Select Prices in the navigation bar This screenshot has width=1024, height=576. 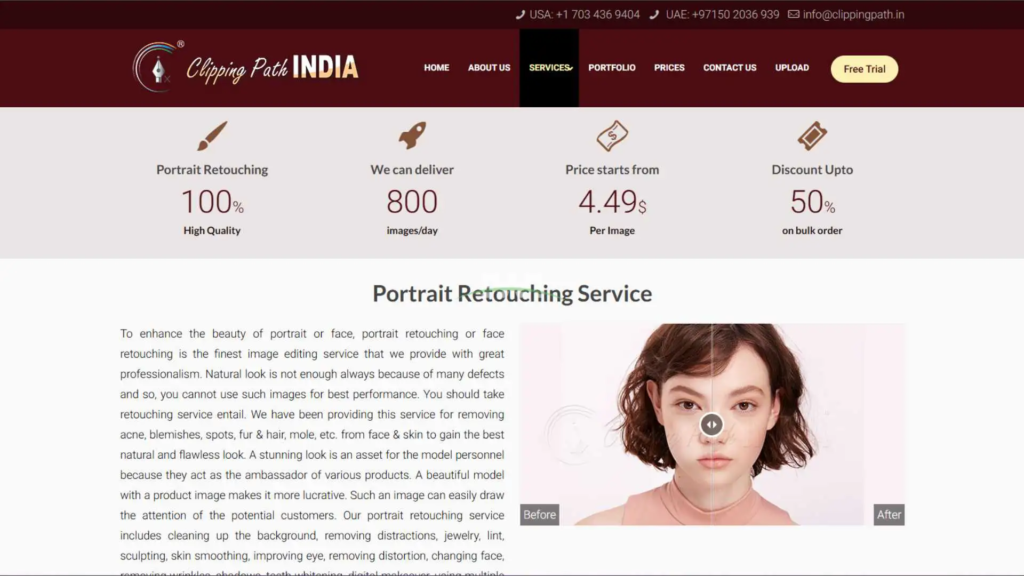669,68
